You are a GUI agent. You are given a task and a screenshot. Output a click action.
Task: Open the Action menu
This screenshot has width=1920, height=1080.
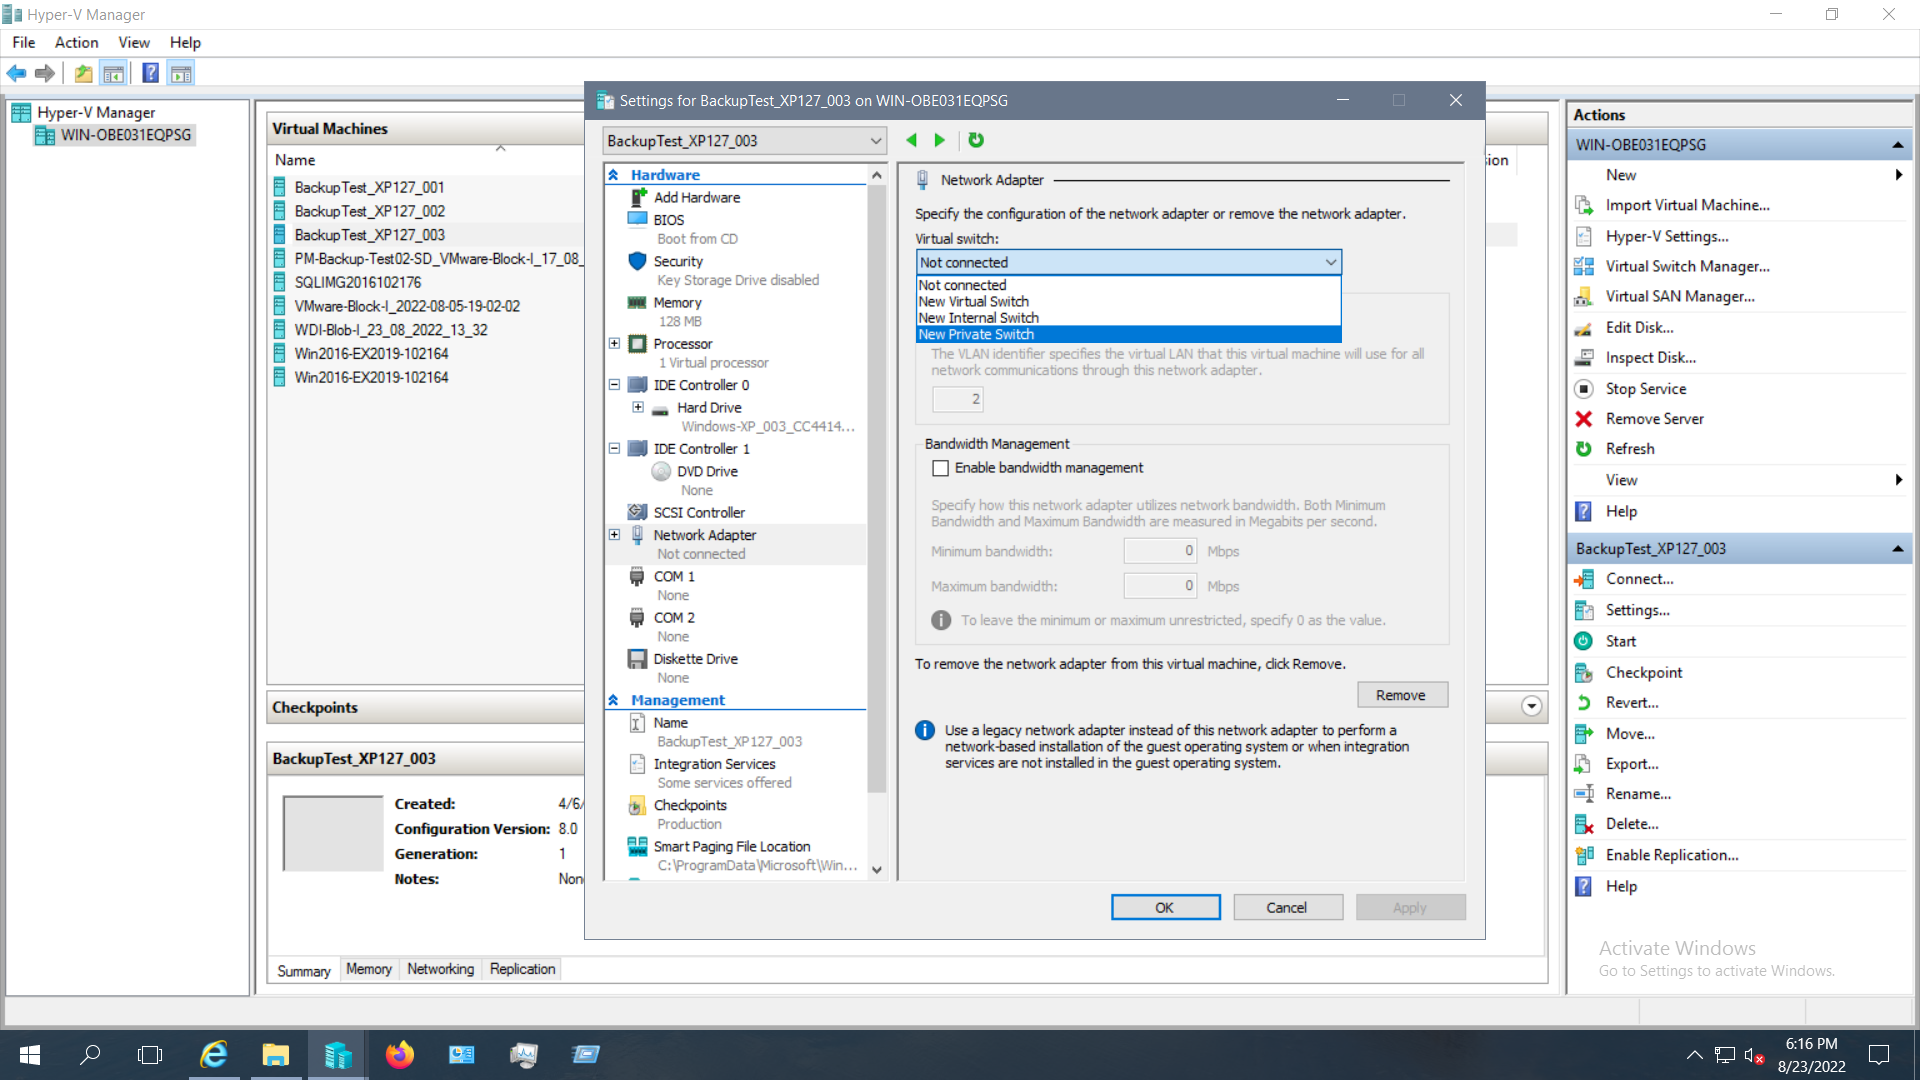pyautogui.click(x=76, y=42)
